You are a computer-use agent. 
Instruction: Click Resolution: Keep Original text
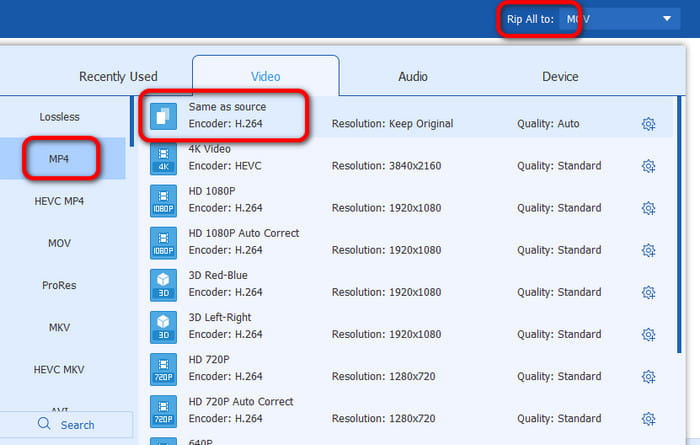click(392, 124)
